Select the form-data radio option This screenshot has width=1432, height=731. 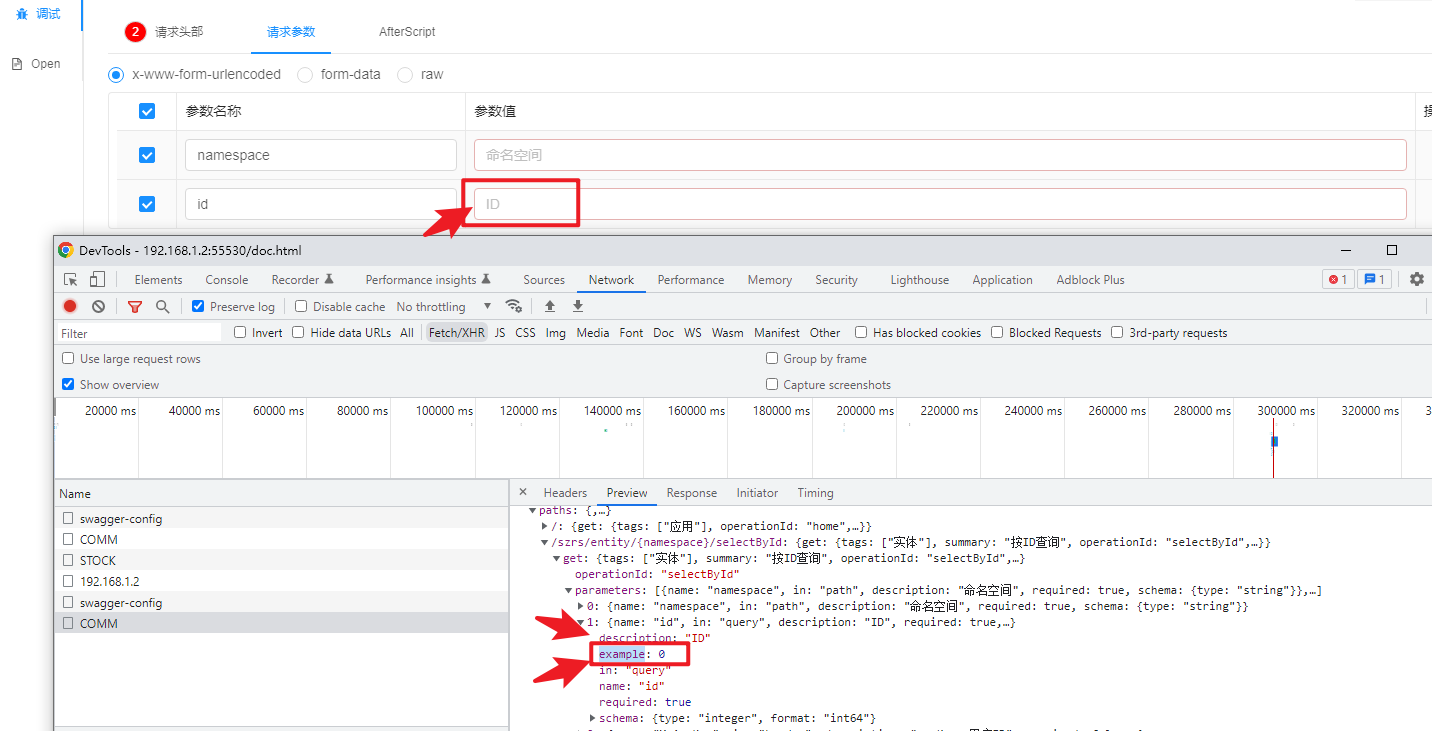tap(305, 74)
